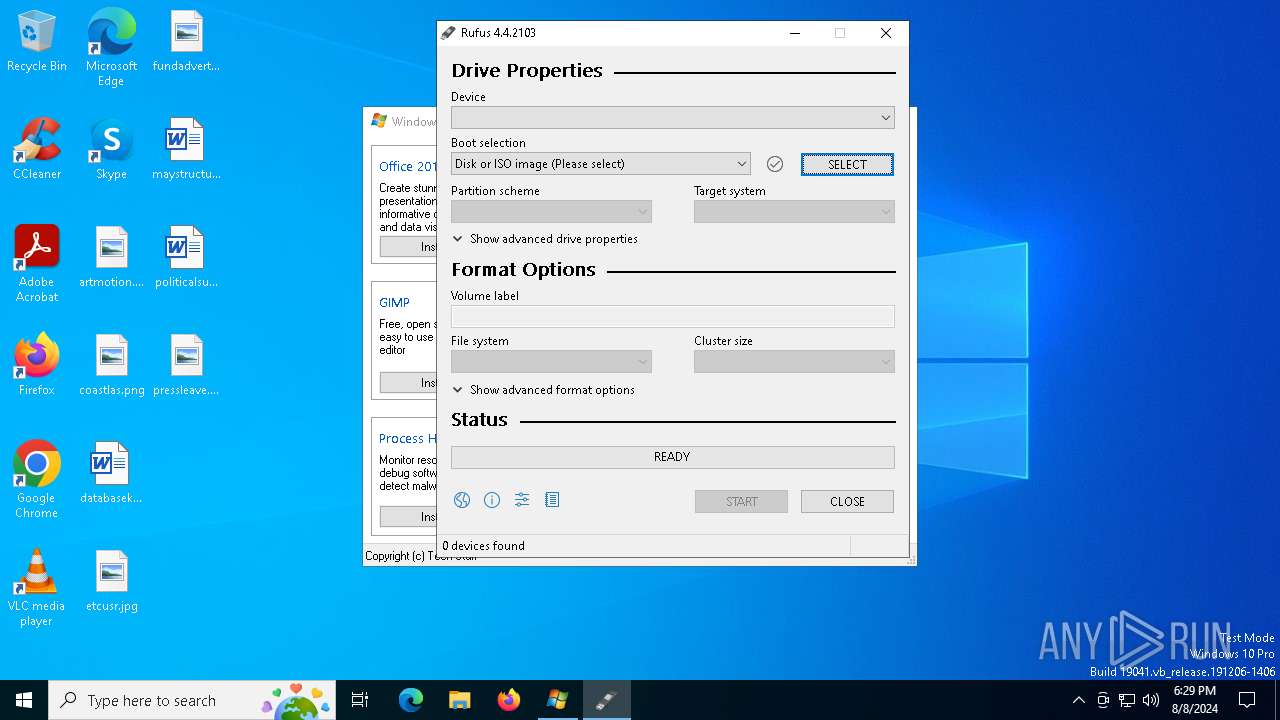This screenshot has width=1280, height=720.
Task: Open network status in system tray
Action: click(x=1127, y=700)
